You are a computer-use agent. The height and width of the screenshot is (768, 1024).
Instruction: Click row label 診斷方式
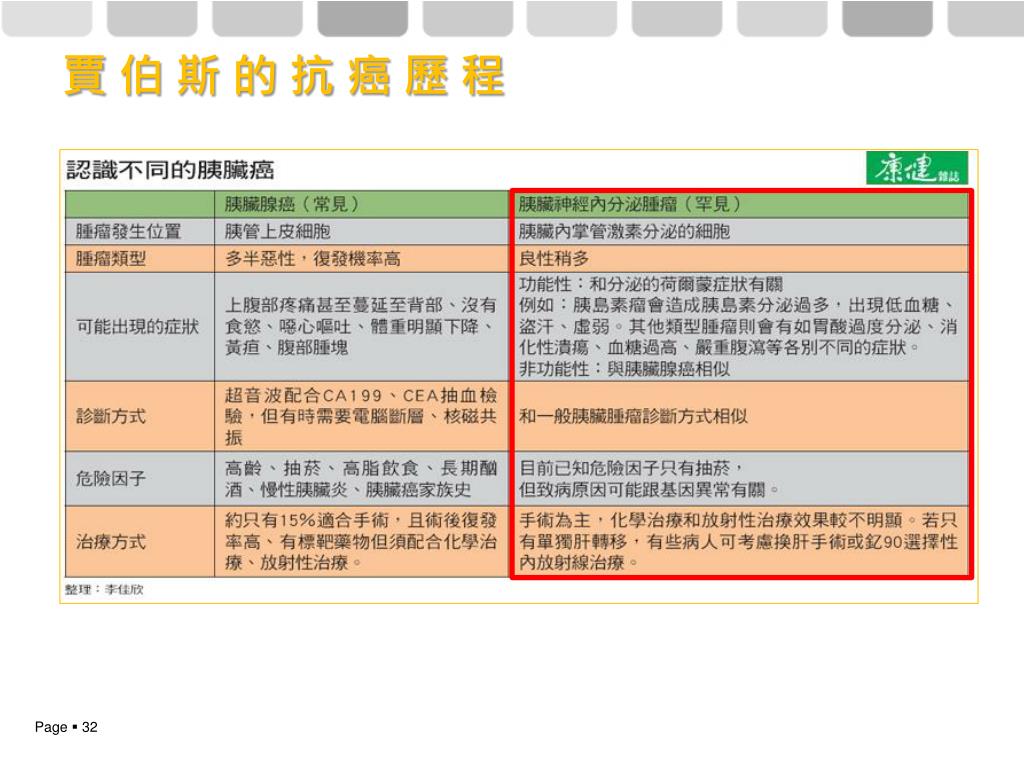point(111,416)
